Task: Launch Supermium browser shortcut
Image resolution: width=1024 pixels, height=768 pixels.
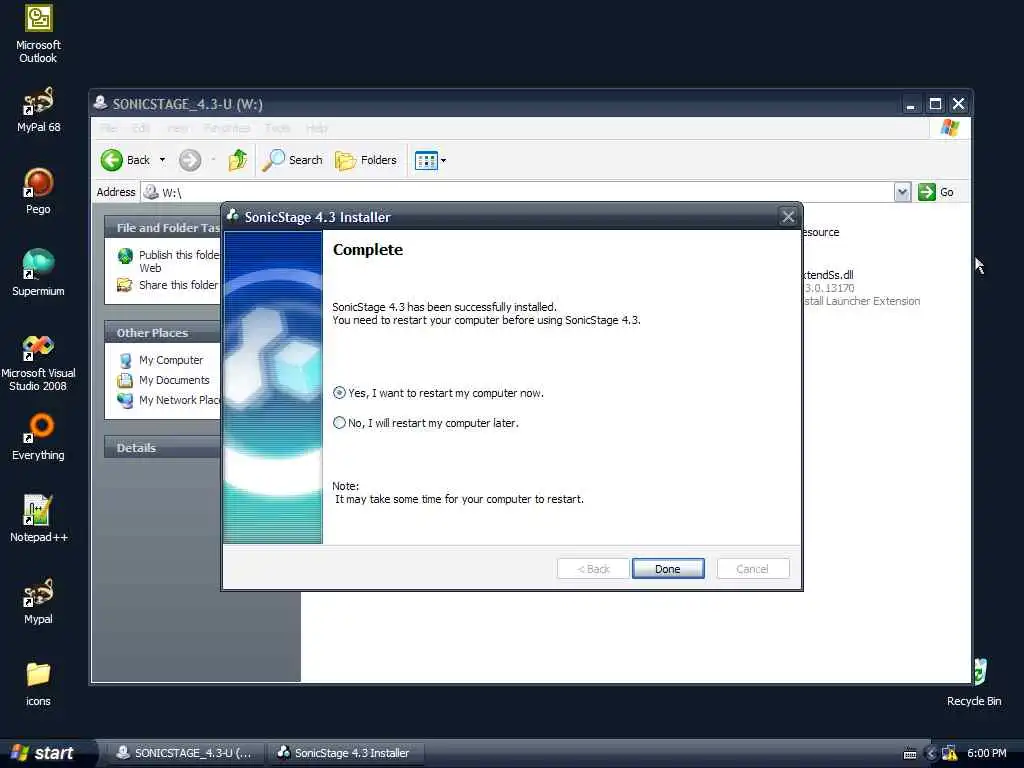Action: coord(38,272)
